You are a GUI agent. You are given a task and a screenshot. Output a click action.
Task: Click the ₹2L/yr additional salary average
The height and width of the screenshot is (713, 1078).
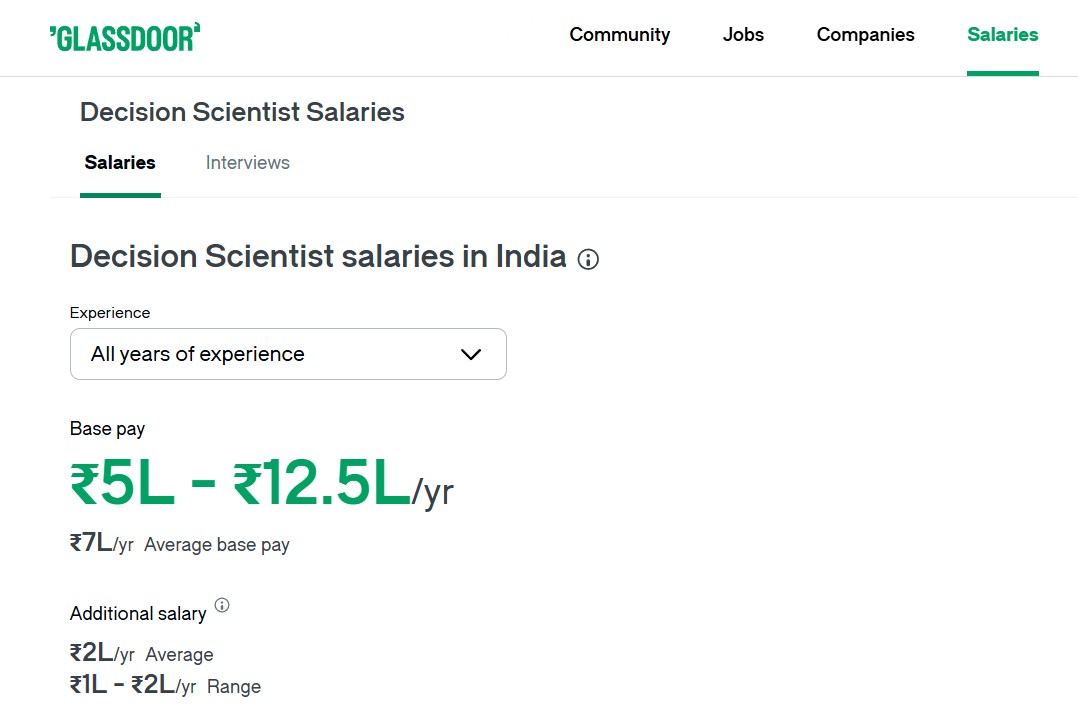tap(102, 654)
